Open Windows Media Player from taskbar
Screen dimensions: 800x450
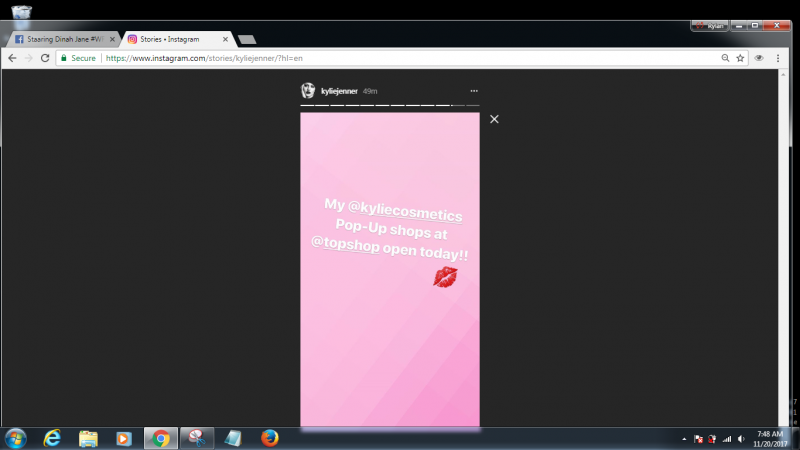click(123, 438)
